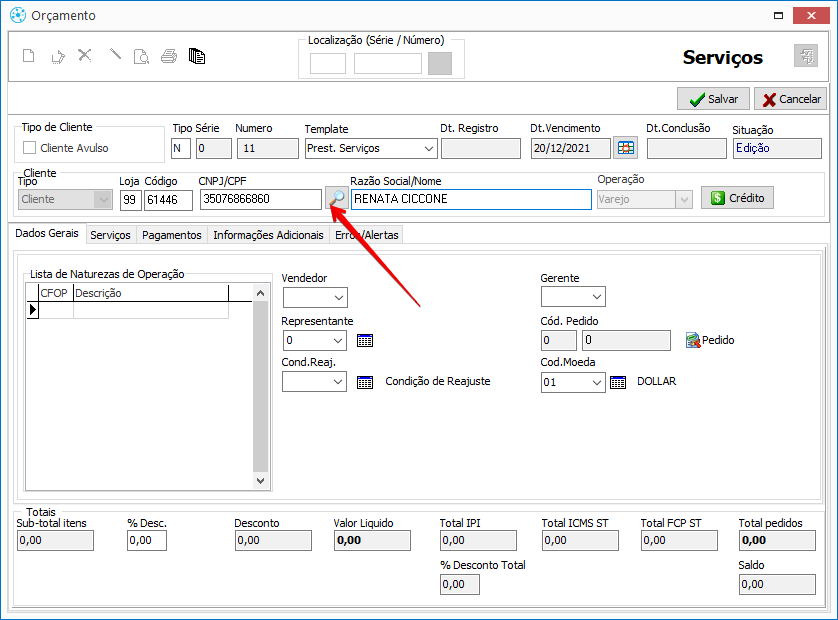The height and width of the screenshot is (620, 838).
Task: Click the % Desc. total field
Action: click(x=147, y=540)
